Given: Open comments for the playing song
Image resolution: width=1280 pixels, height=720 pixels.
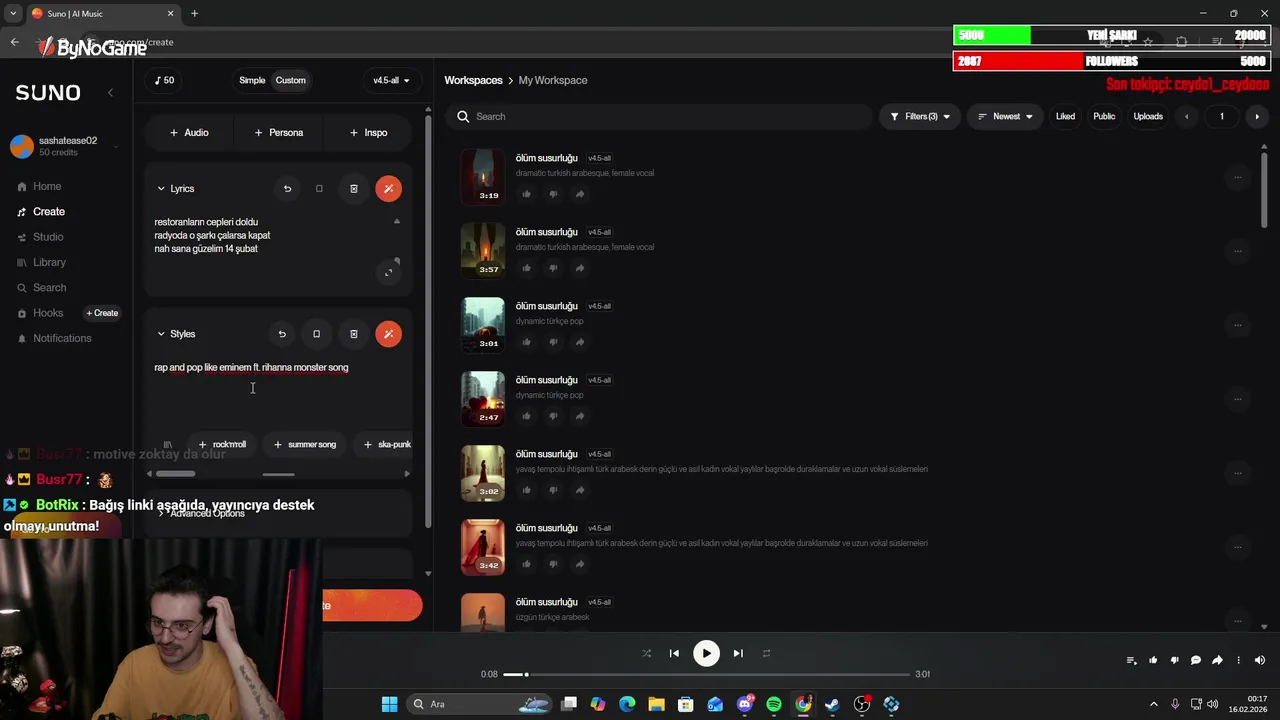Looking at the screenshot, I should coord(1196,660).
